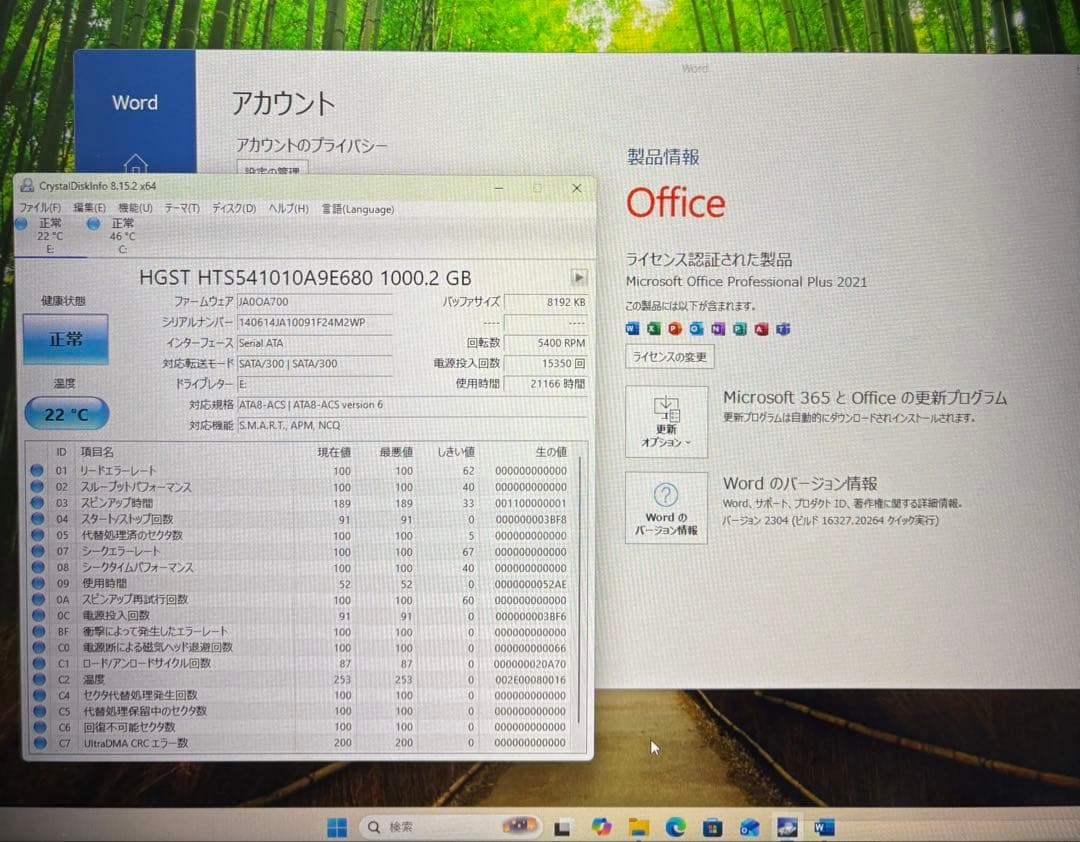Click the next-disk arrow beside HGST model name
Viewport: 1080px width, 842px height.
579,277
